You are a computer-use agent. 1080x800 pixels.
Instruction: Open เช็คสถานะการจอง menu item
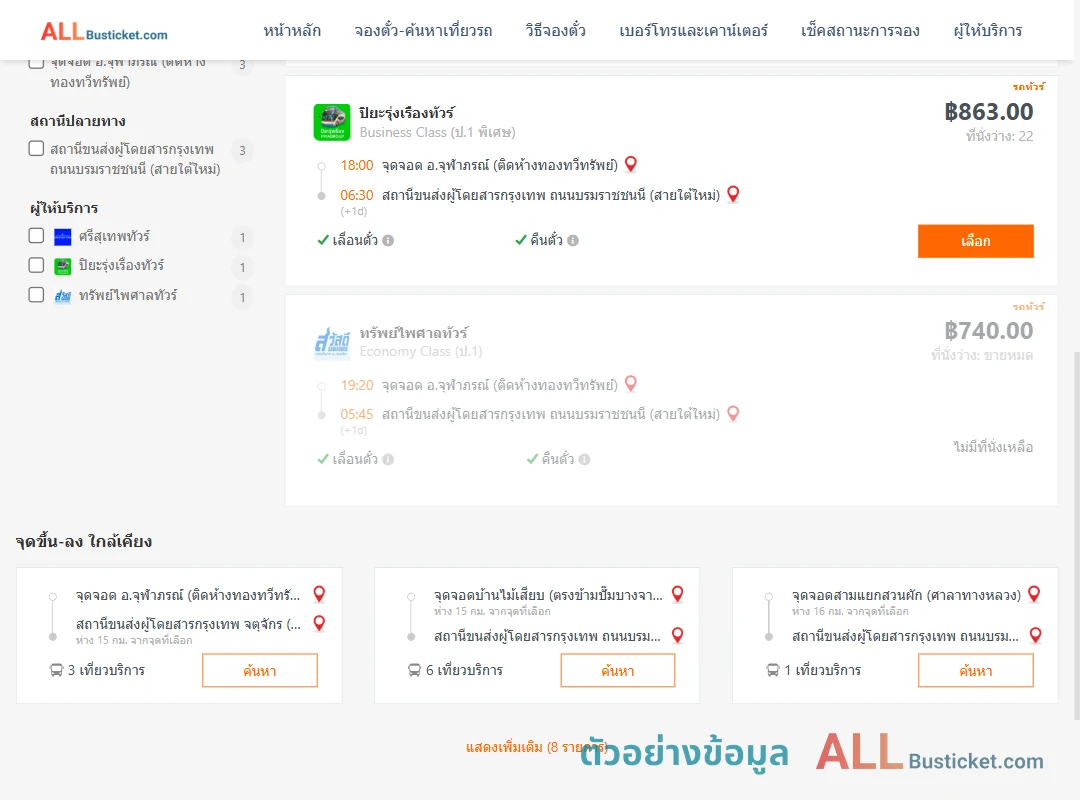(860, 31)
